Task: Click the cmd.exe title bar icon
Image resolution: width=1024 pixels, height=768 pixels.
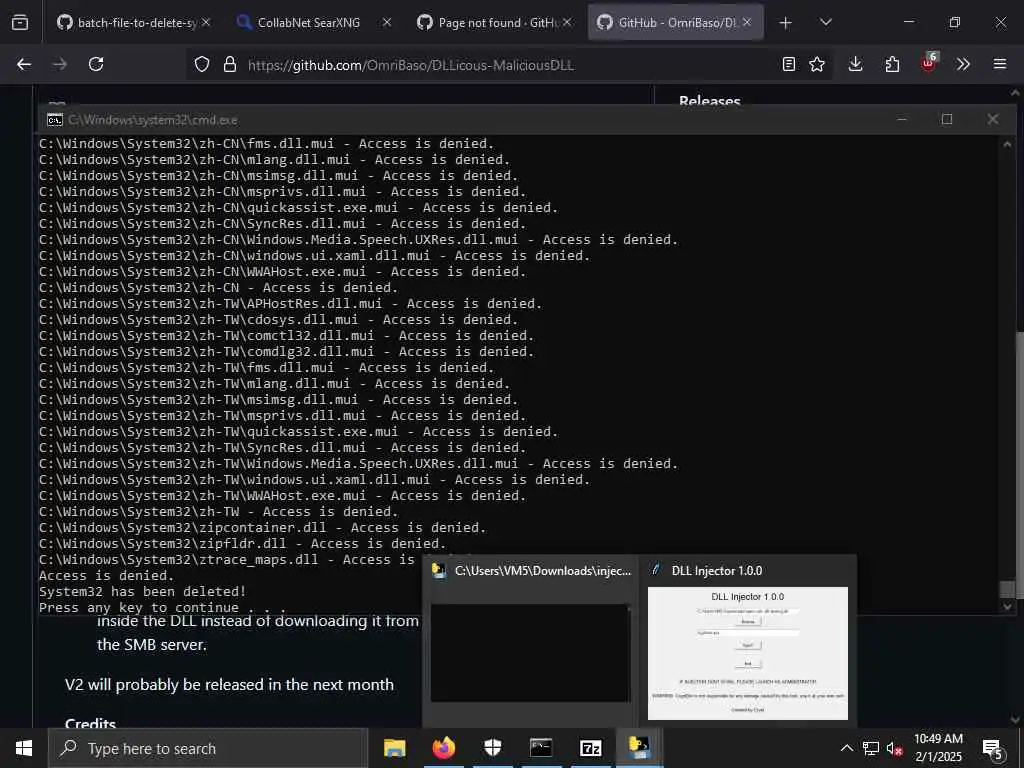Action: 55,120
